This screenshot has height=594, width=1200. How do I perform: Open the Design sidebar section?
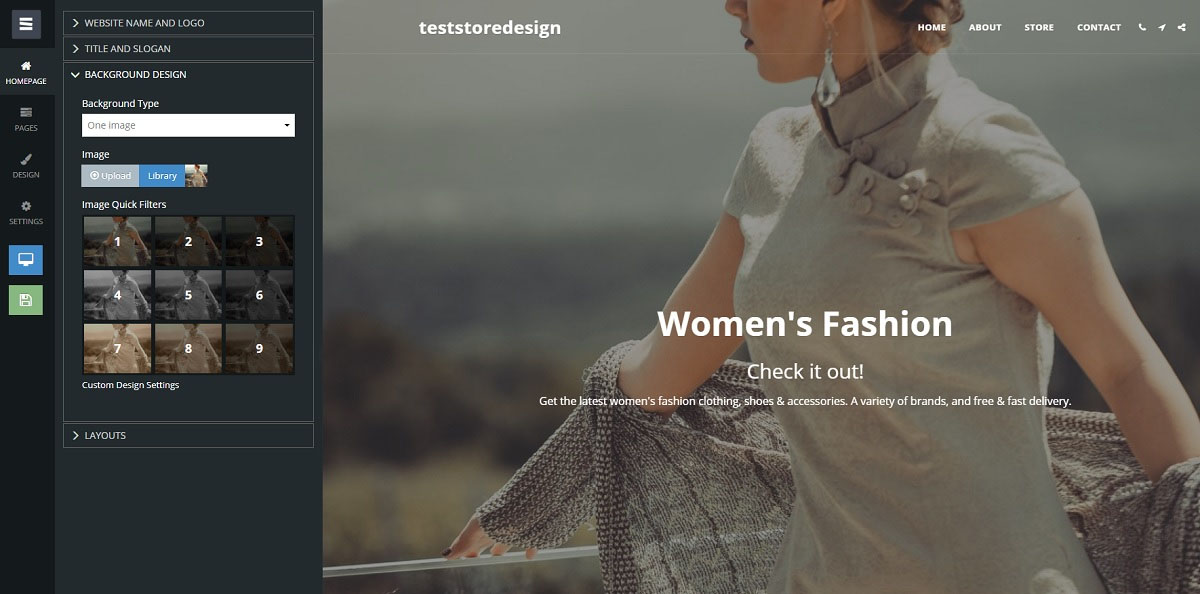point(26,166)
